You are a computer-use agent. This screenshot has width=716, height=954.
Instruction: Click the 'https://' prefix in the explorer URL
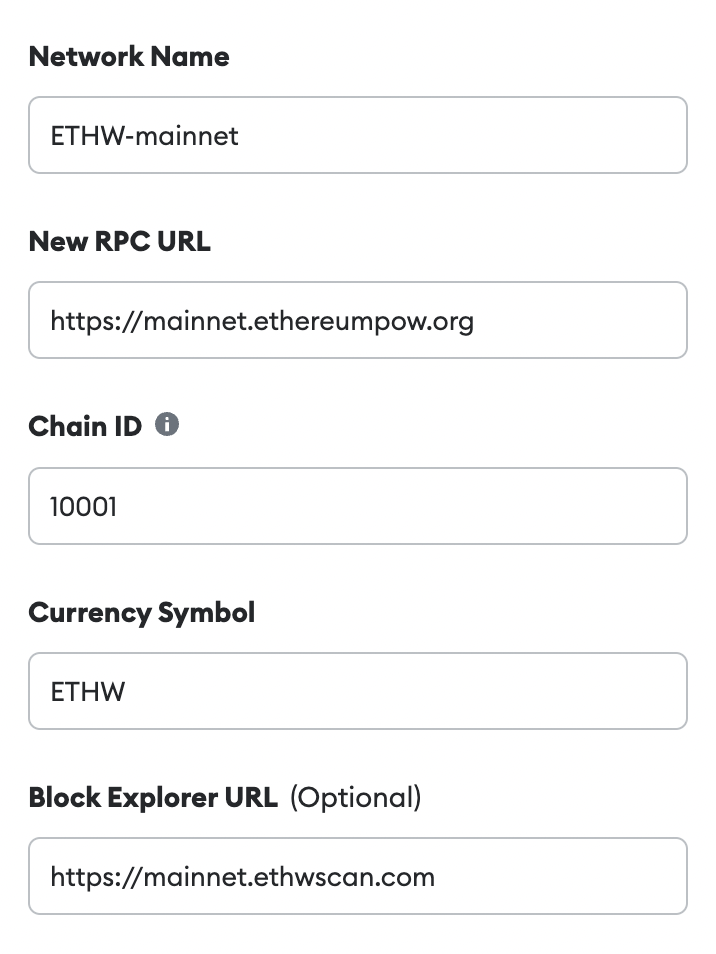[96, 877]
